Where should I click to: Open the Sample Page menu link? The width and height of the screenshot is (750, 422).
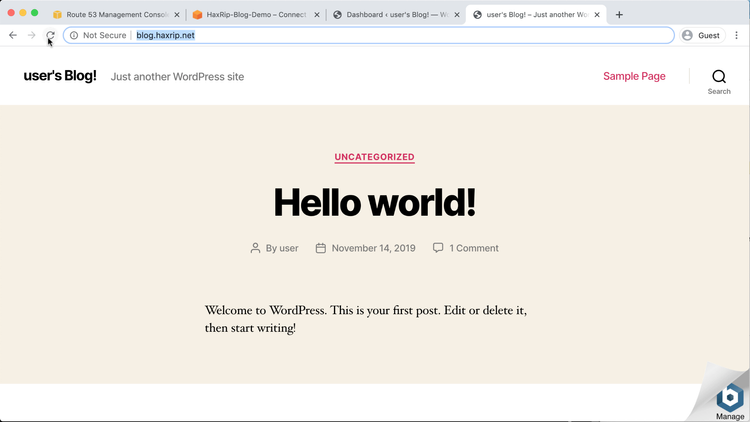634,76
